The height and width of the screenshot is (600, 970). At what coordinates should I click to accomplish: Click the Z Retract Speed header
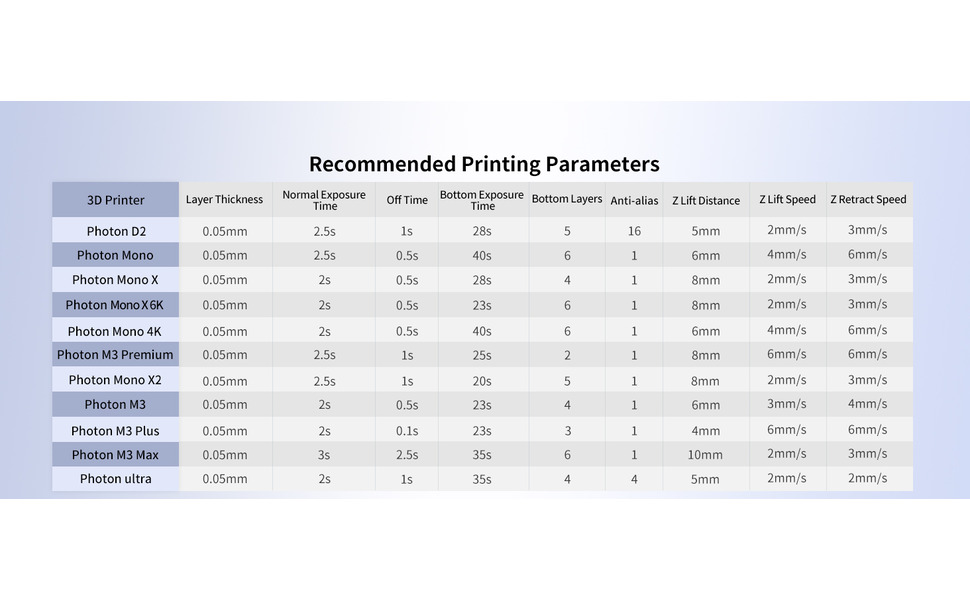click(x=868, y=200)
